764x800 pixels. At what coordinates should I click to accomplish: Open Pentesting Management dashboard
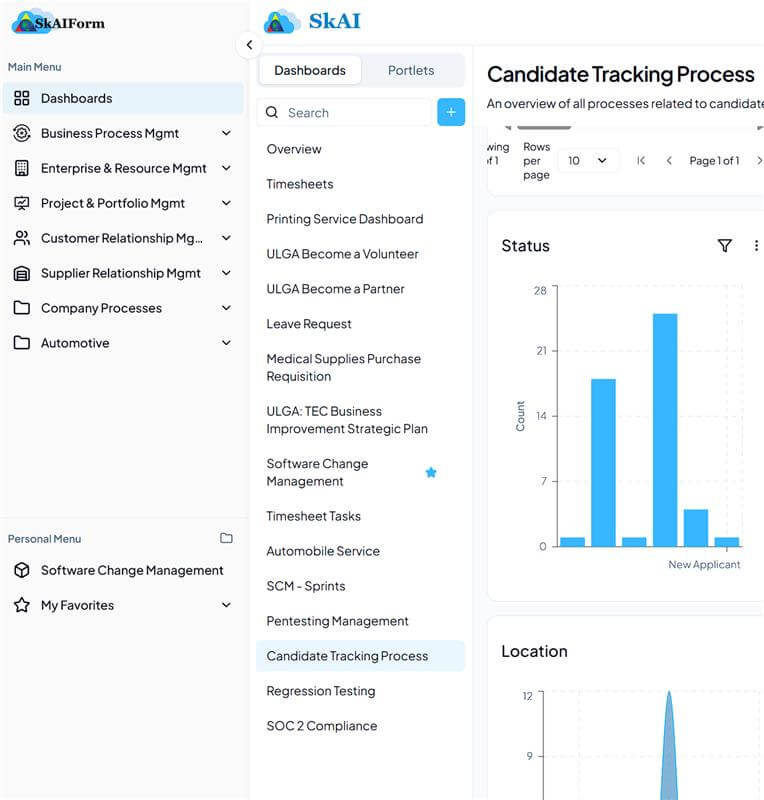click(337, 621)
